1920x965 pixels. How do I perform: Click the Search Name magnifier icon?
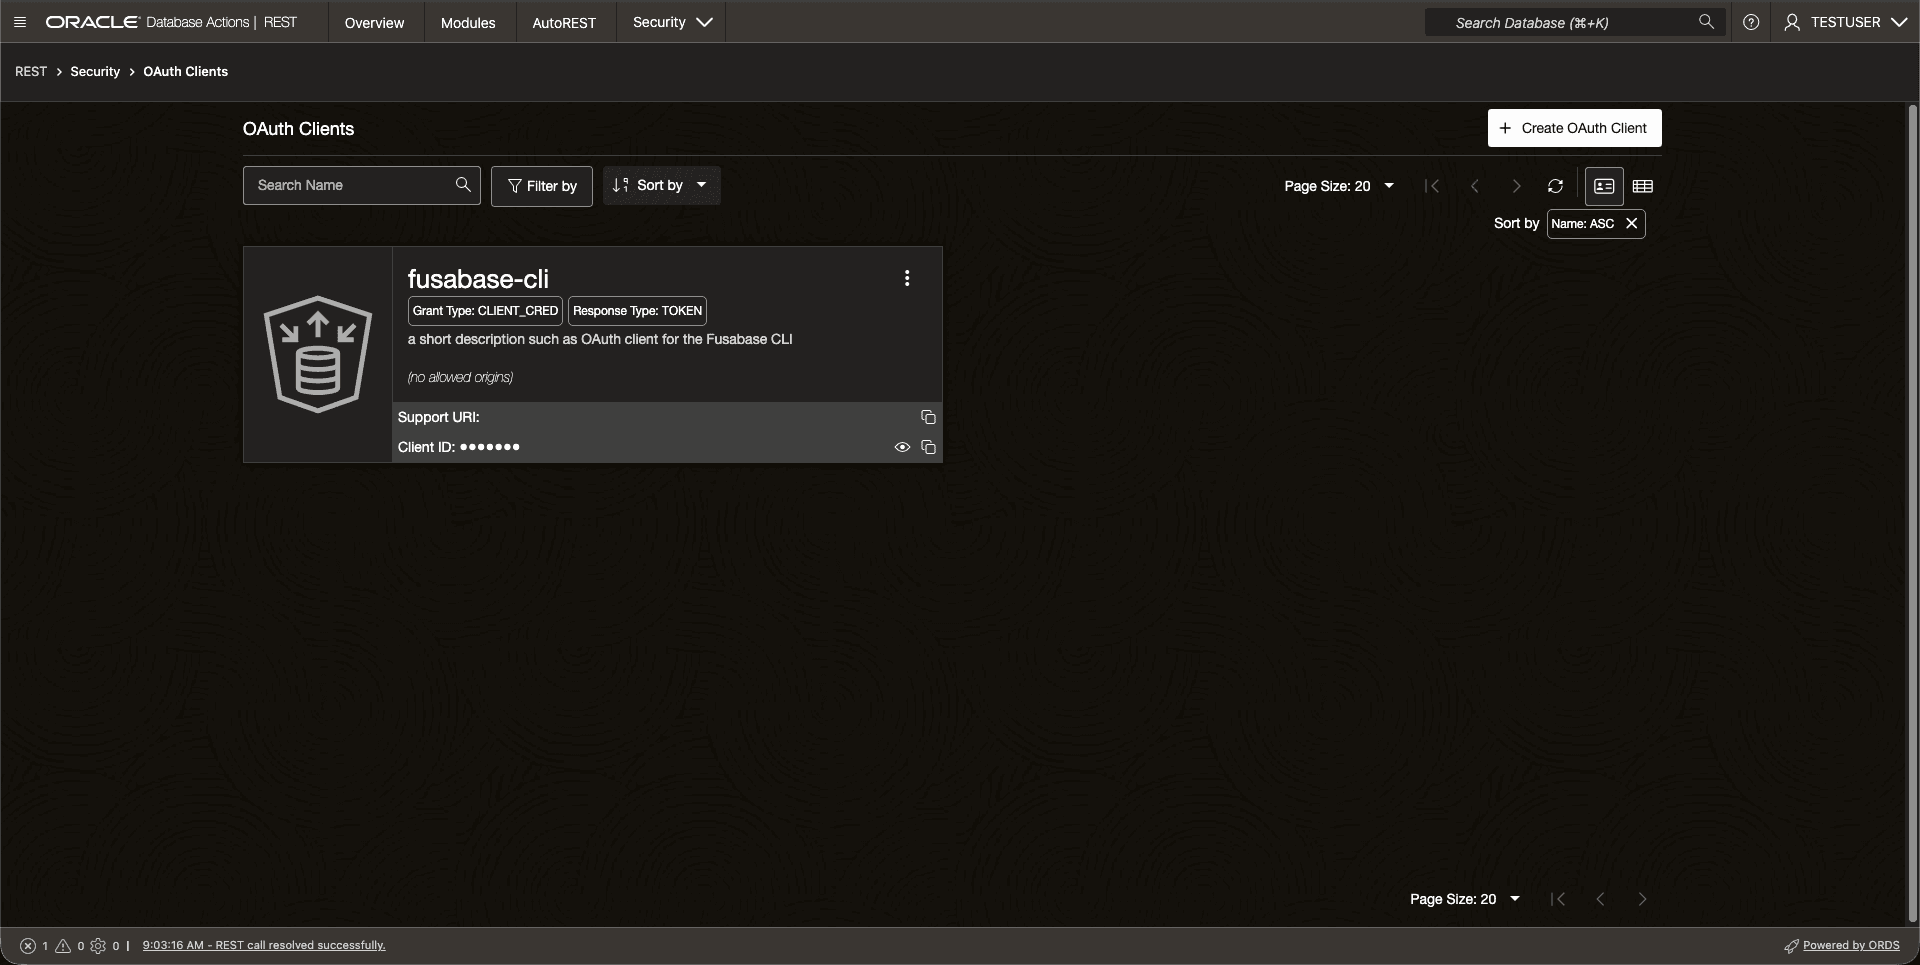point(463,185)
